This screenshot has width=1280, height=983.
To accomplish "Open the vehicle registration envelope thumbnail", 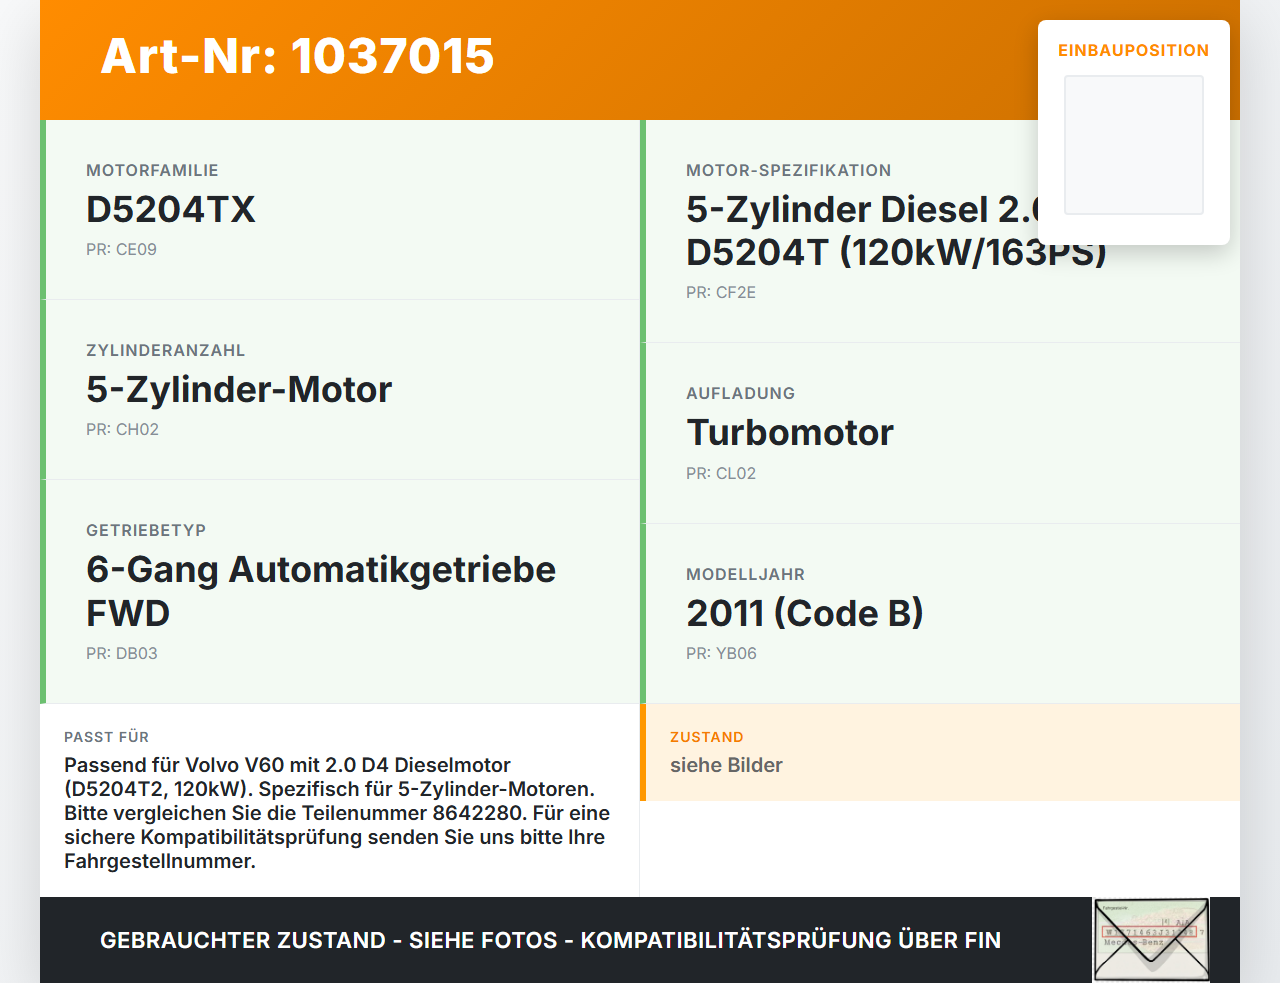I will click(1151, 940).
